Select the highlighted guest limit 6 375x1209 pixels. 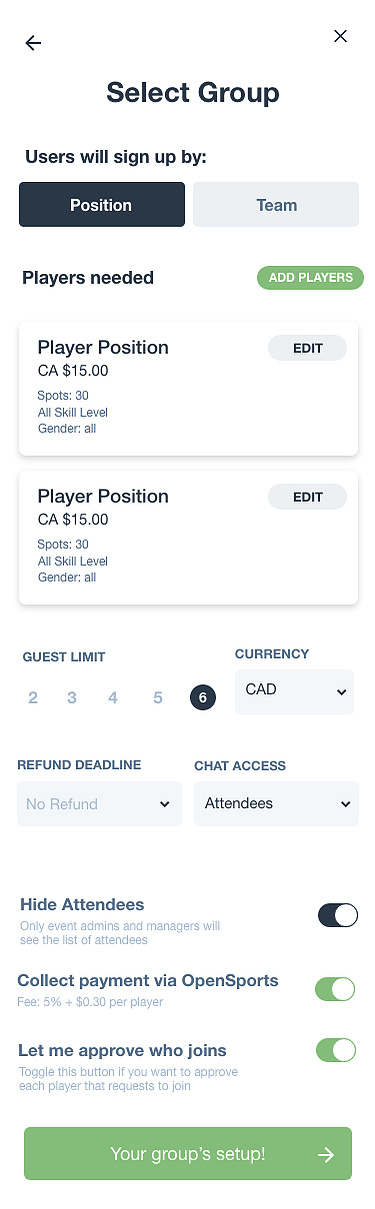[x=203, y=698]
